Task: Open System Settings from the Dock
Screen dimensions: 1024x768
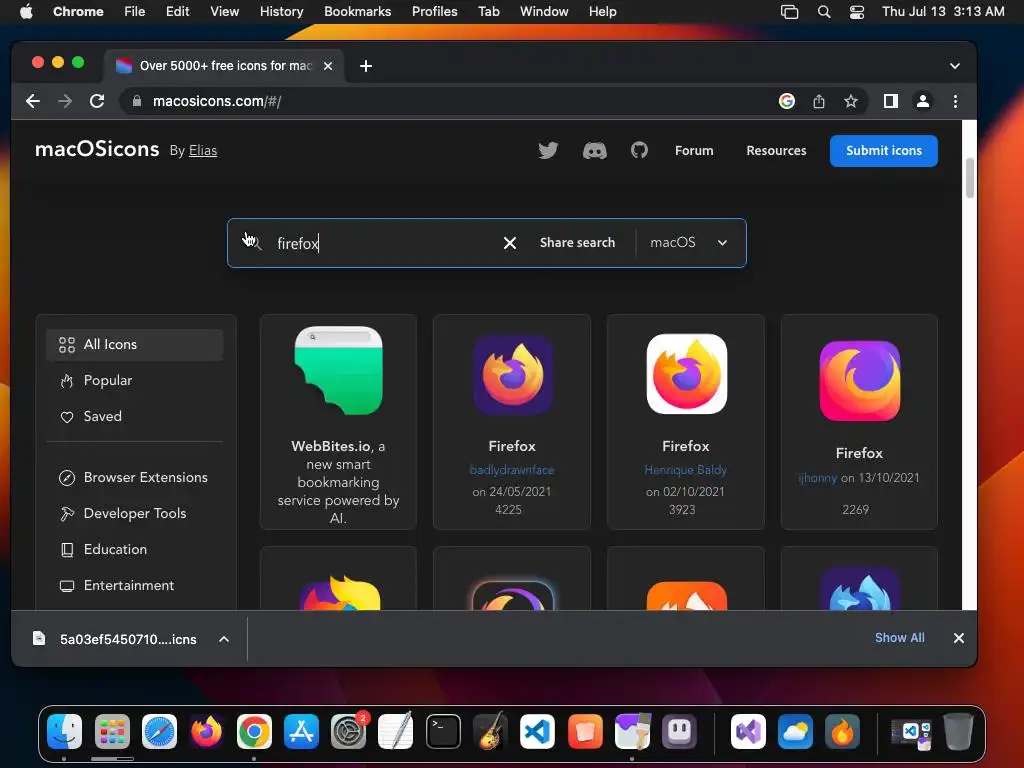Action: 349,731
